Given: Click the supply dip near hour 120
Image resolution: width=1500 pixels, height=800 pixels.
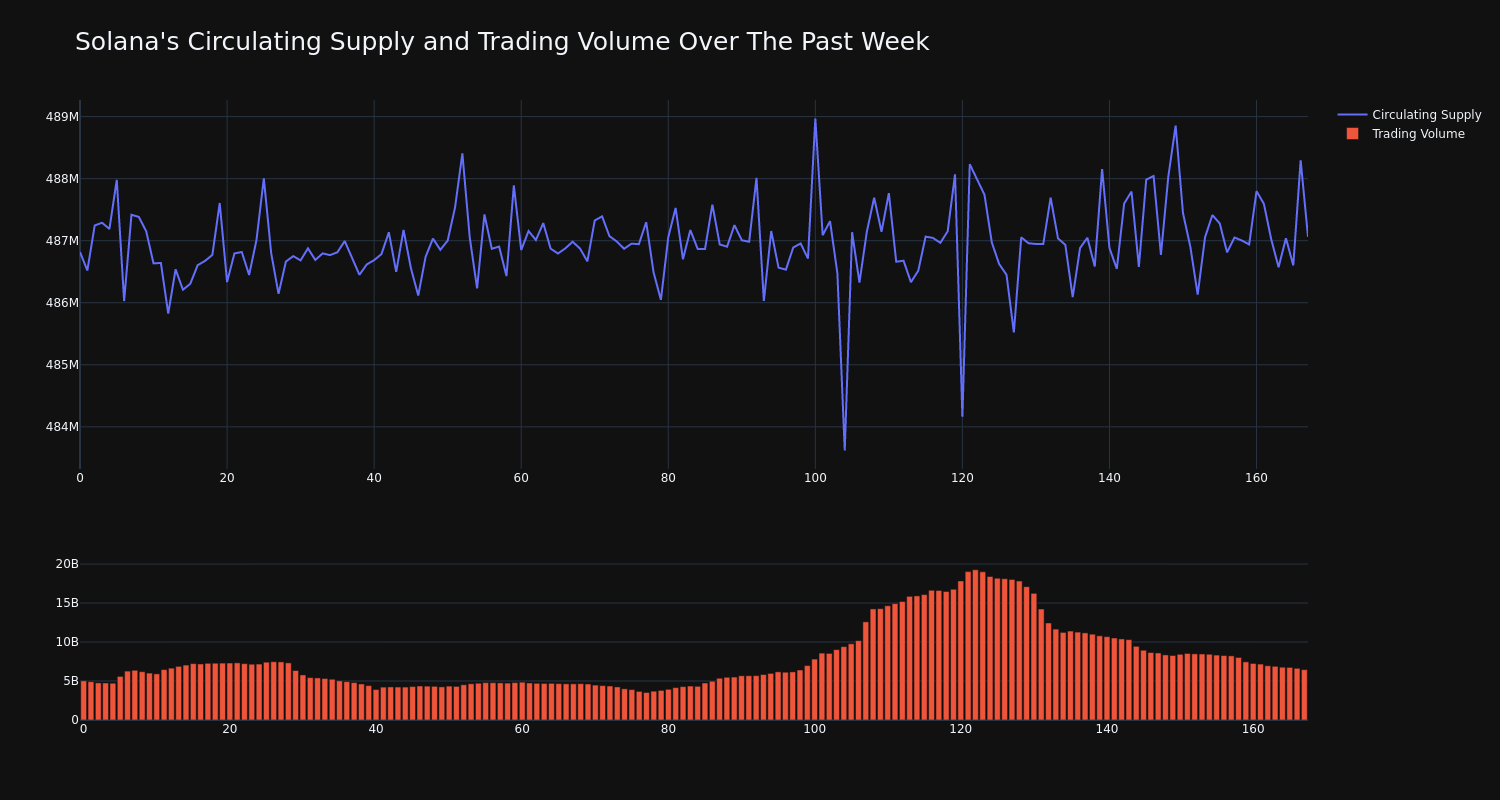Looking at the screenshot, I should (962, 415).
